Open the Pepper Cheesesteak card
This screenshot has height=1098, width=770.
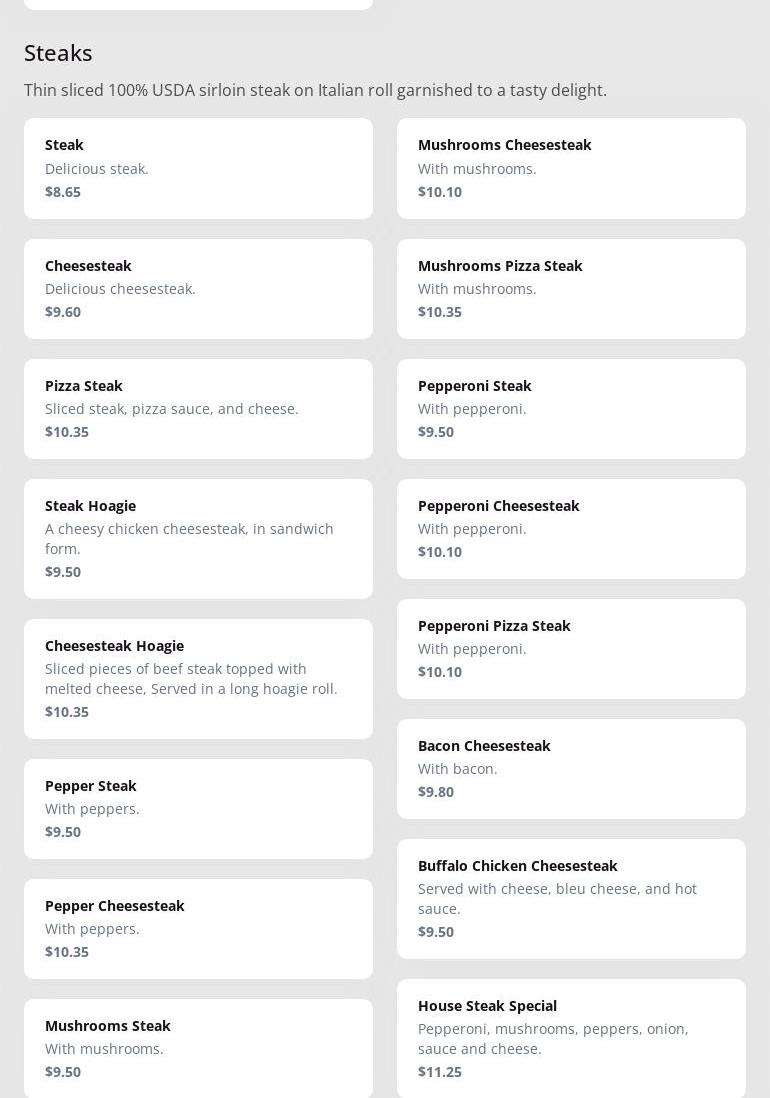198,928
